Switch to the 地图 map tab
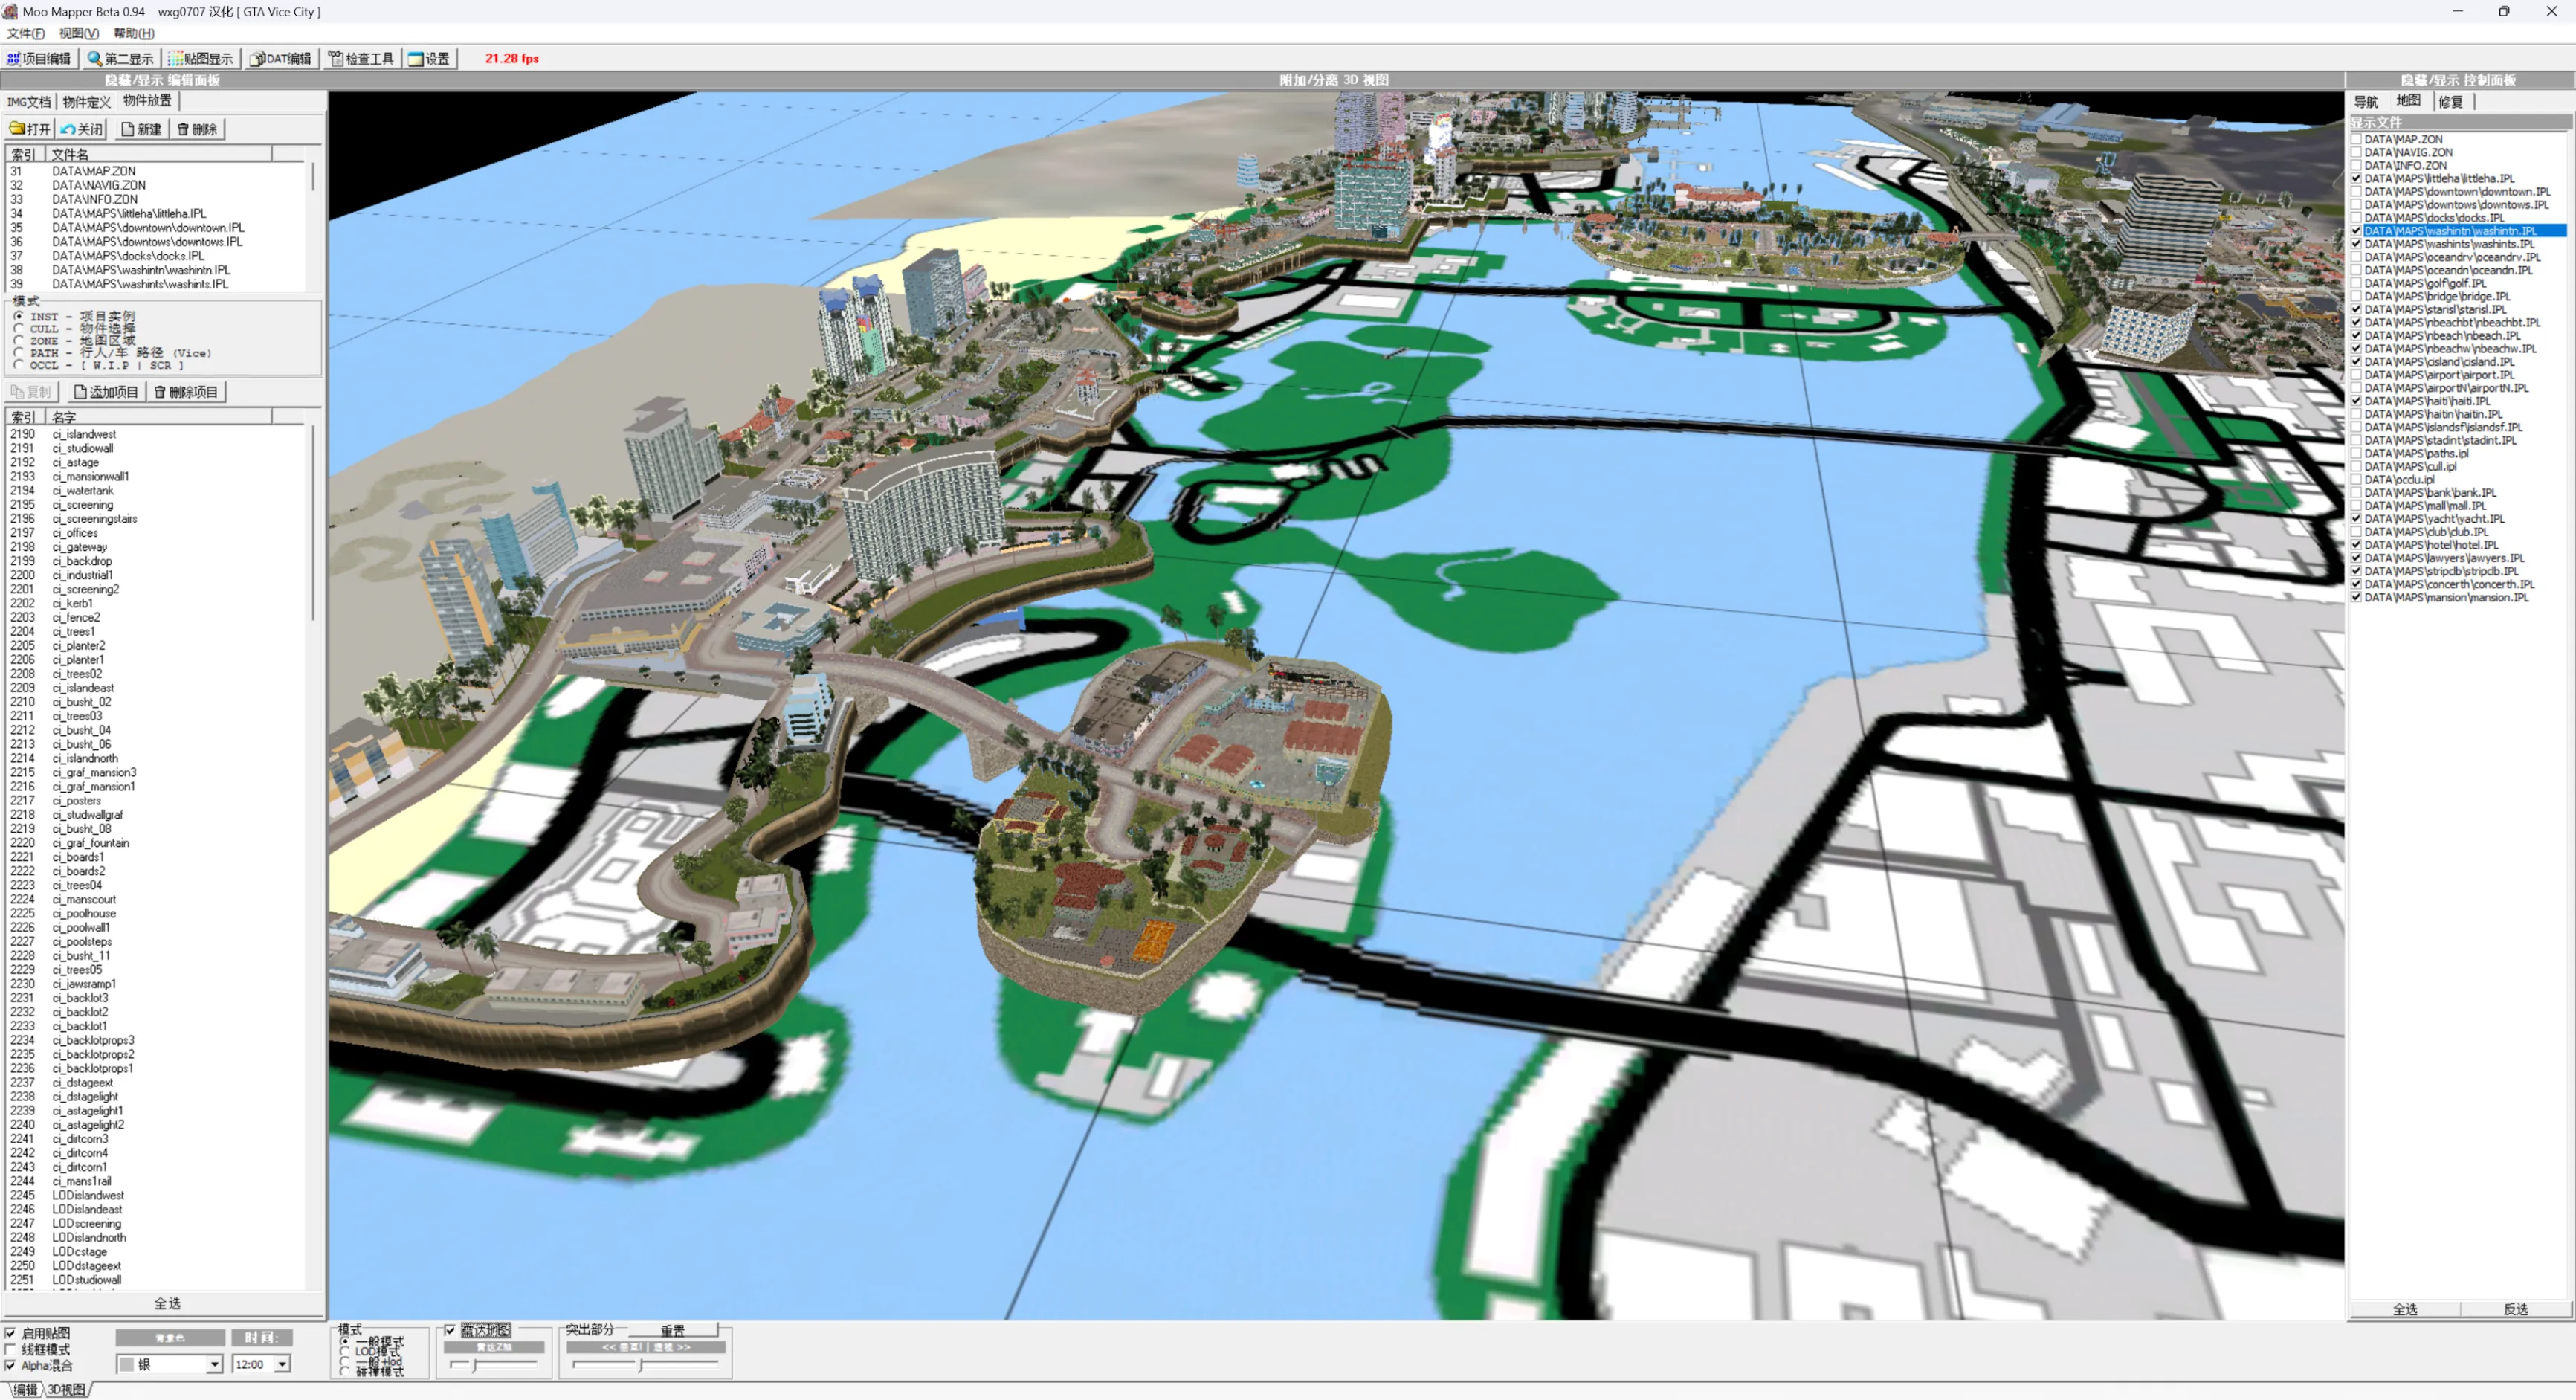 coord(2409,101)
